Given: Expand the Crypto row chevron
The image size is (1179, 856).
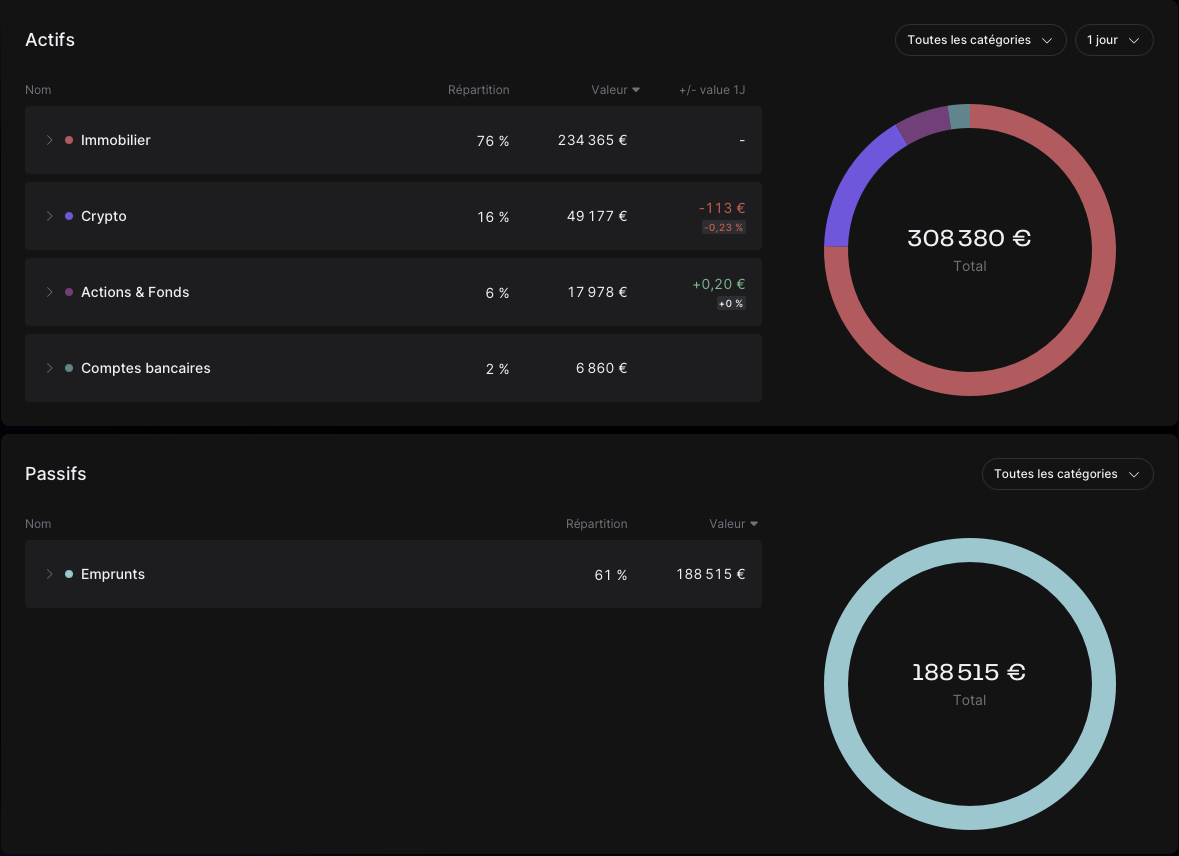Looking at the screenshot, I should (49, 216).
